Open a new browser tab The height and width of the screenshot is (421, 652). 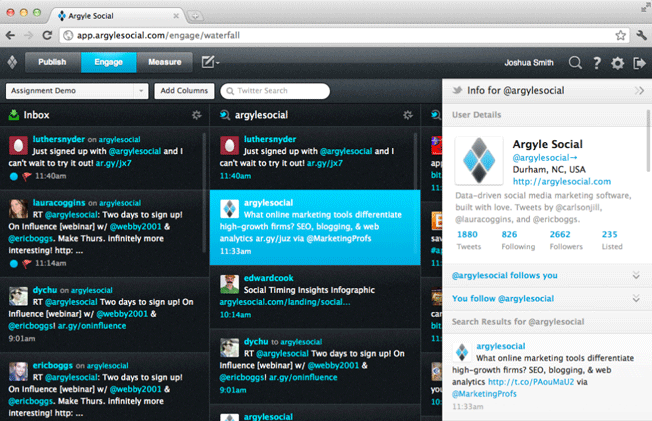click(195, 16)
